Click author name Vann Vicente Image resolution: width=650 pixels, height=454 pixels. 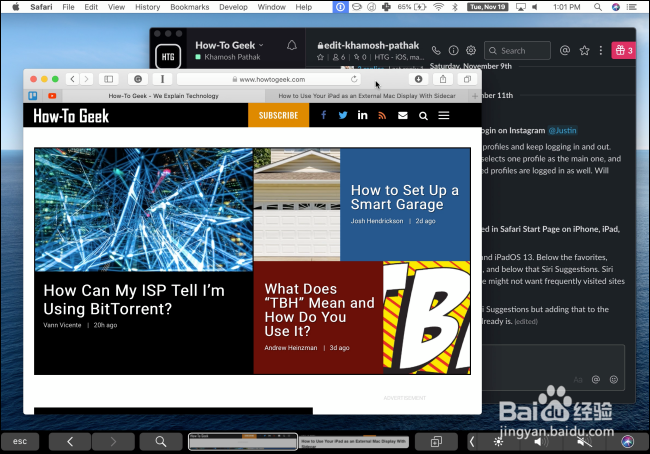pyautogui.click(x=62, y=325)
